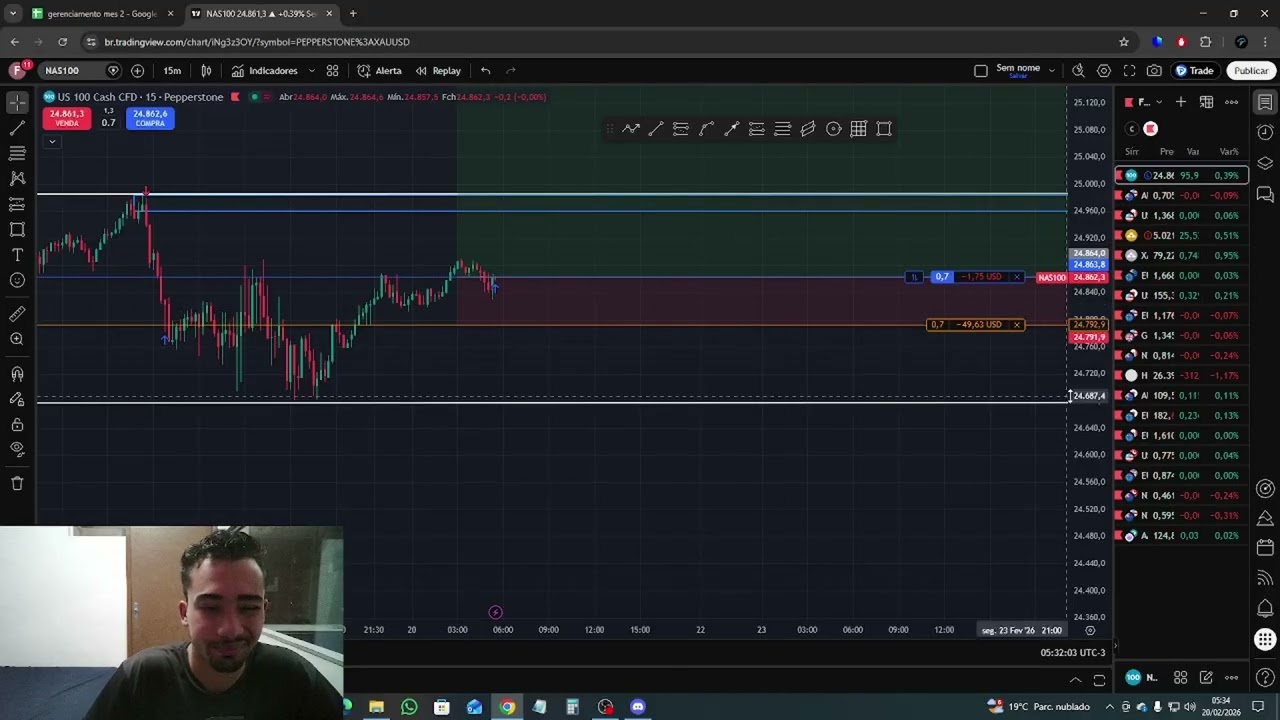
Task: Open the calendar panel in right sidebar
Action: 1265,548
